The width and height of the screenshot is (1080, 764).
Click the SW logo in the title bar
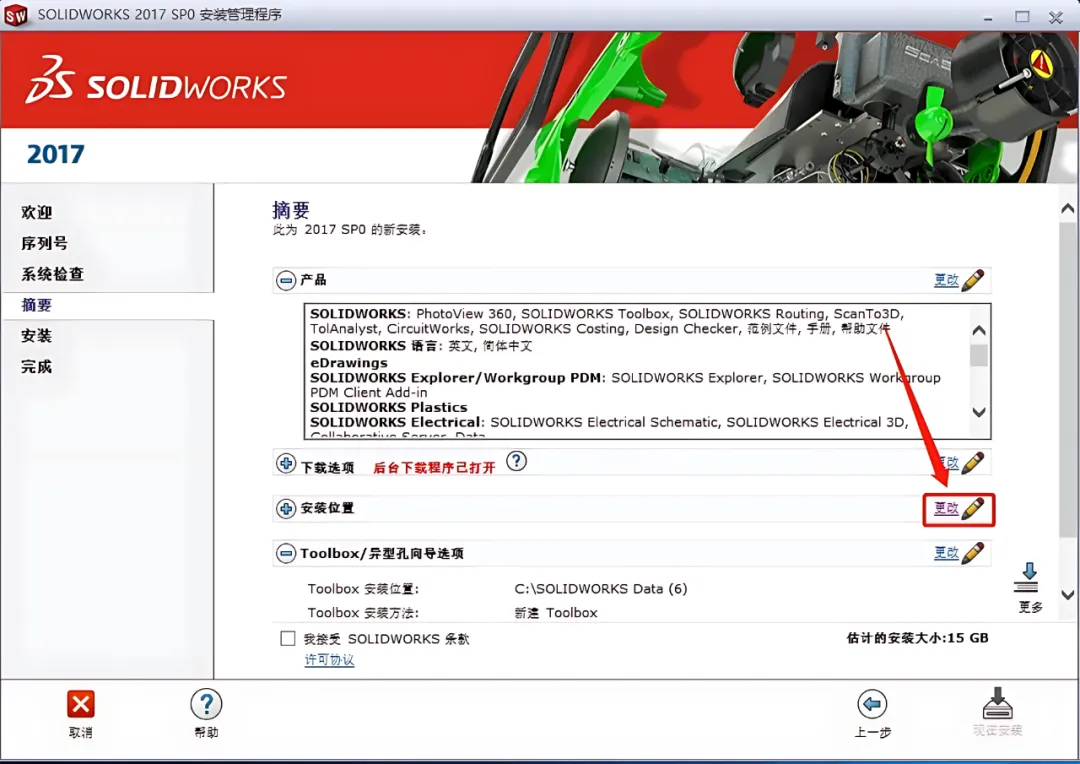16,15
